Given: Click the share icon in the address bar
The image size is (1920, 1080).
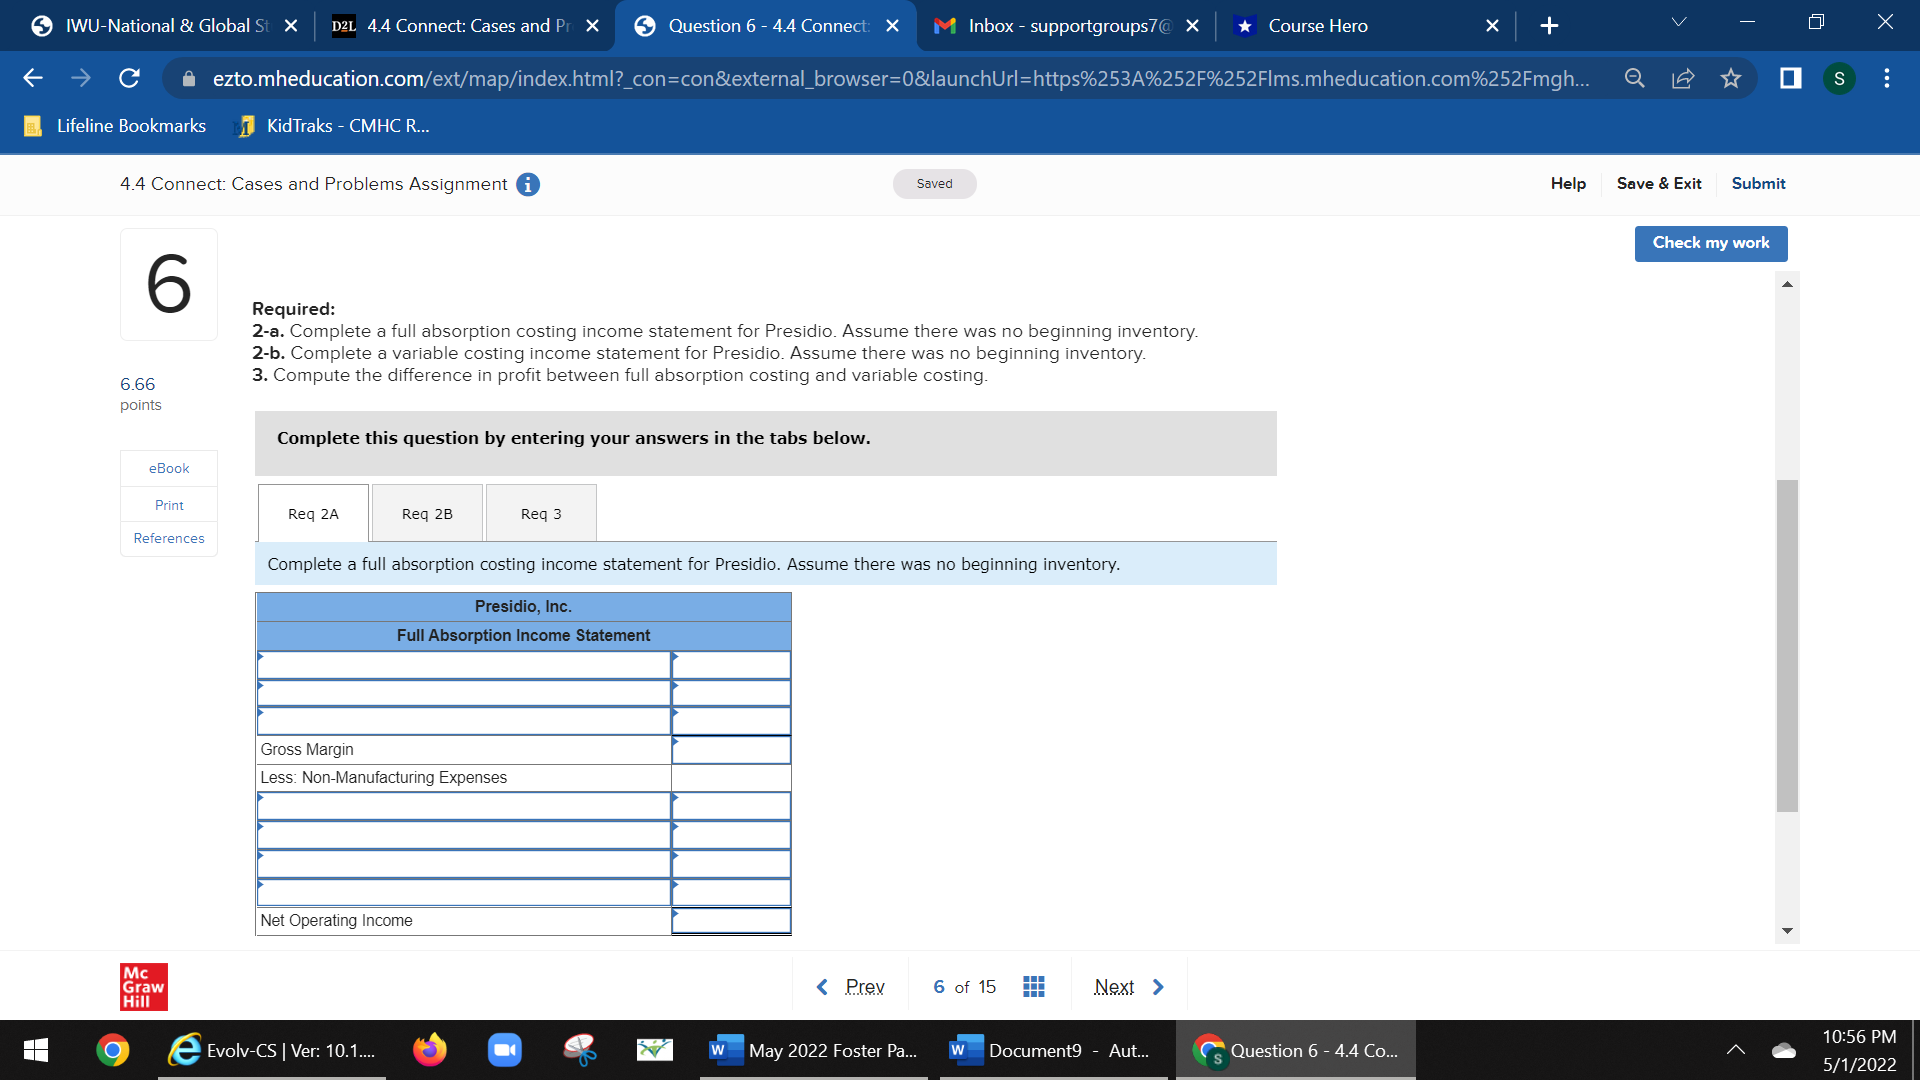Looking at the screenshot, I should [x=1683, y=78].
